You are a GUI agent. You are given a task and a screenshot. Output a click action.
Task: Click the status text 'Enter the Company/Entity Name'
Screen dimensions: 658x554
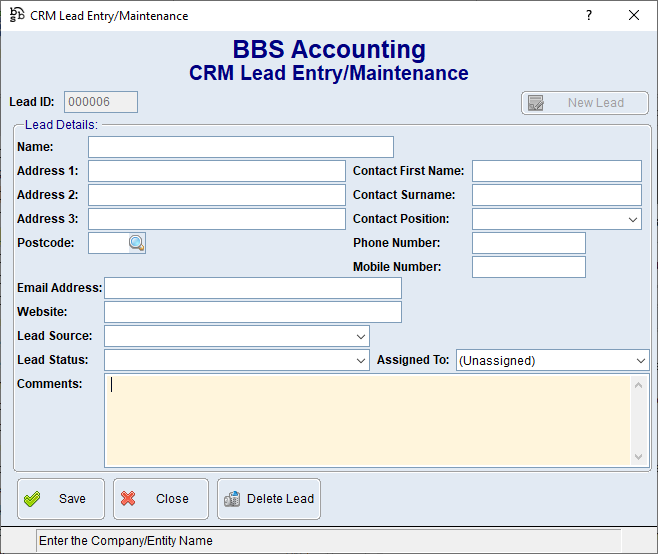pos(126,541)
